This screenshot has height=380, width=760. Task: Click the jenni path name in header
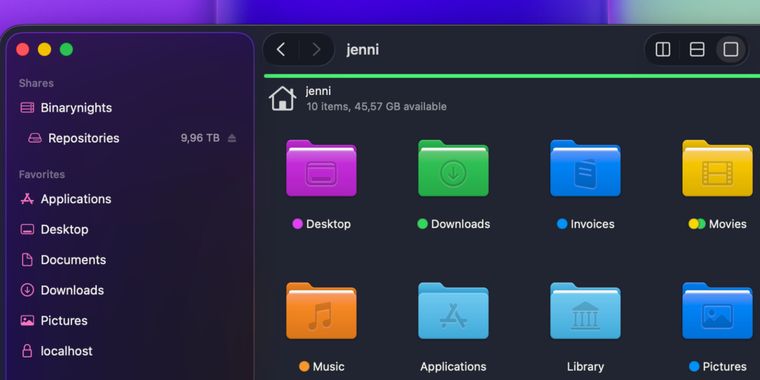[318, 91]
